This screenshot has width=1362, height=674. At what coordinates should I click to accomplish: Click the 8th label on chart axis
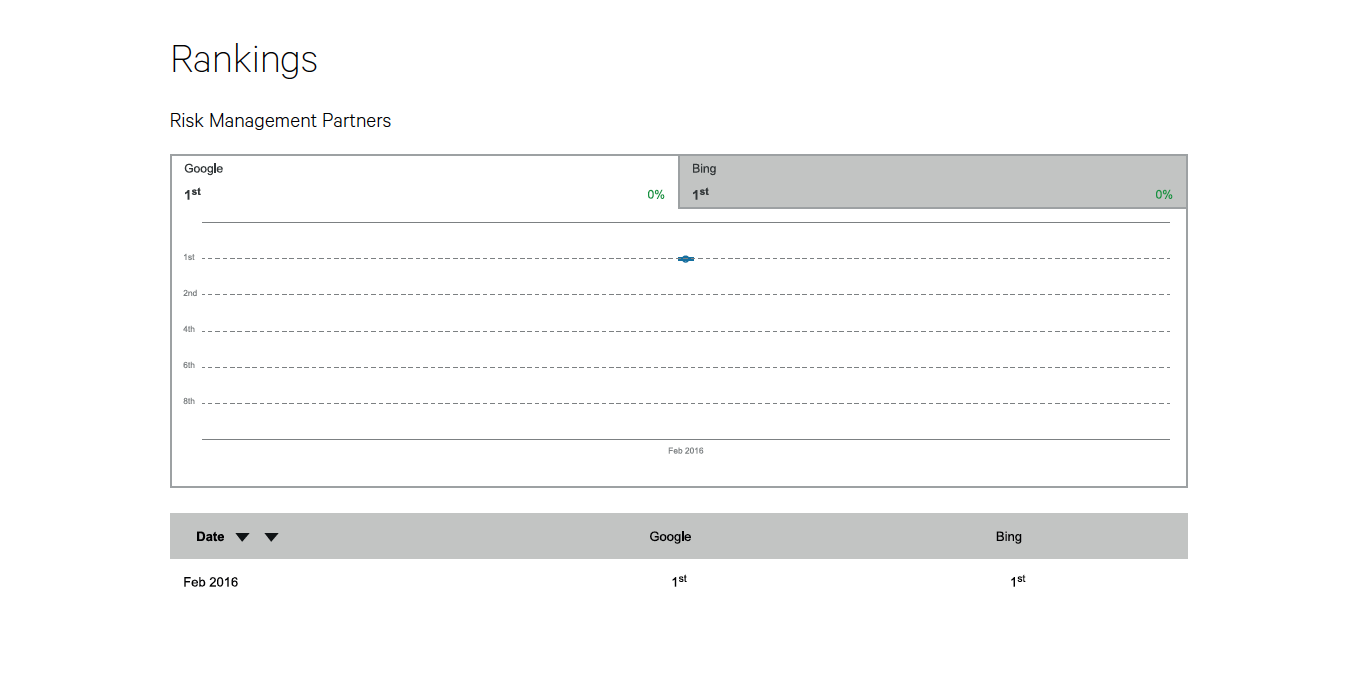(x=189, y=402)
